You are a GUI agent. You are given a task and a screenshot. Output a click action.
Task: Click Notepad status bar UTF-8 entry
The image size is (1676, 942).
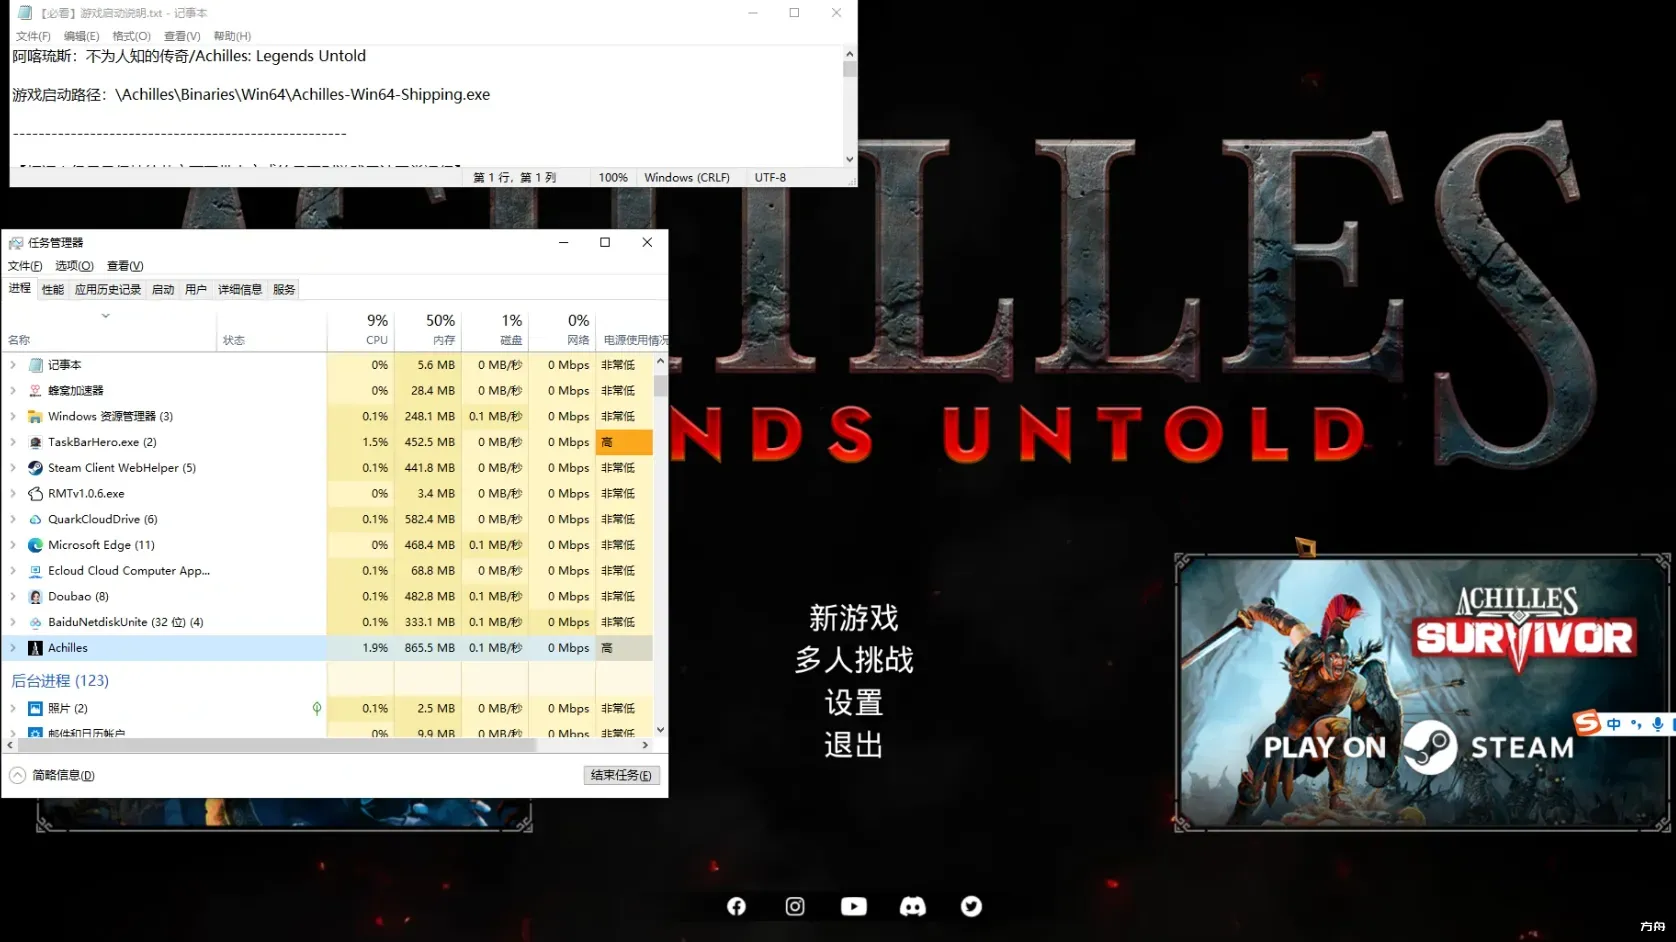point(770,177)
